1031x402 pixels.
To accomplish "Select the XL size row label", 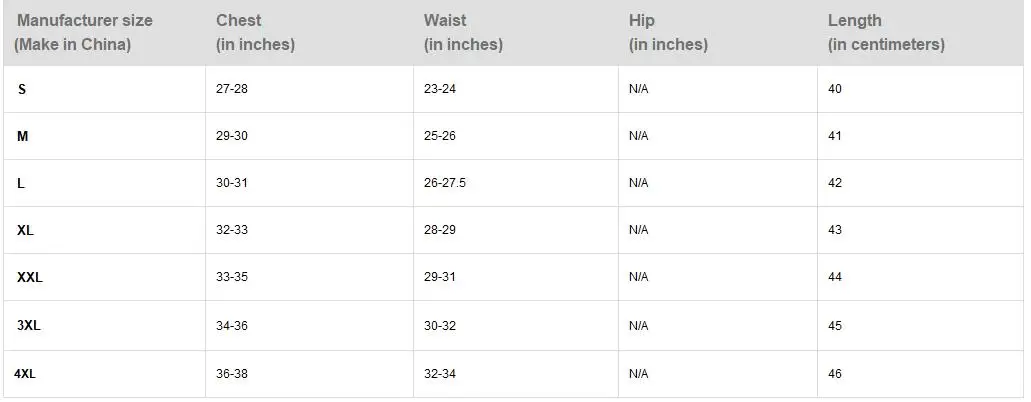I will pyautogui.click(x=25, y=231).
